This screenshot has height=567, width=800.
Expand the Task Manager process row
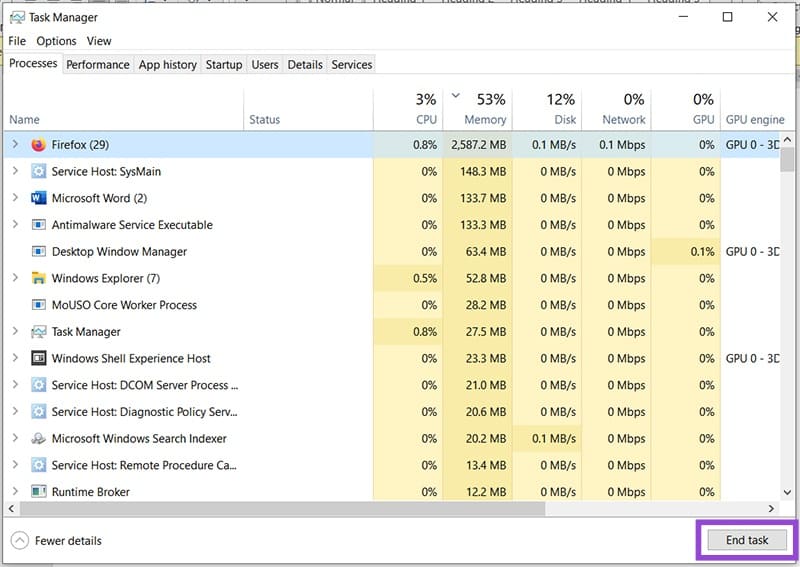pos(15,332)
